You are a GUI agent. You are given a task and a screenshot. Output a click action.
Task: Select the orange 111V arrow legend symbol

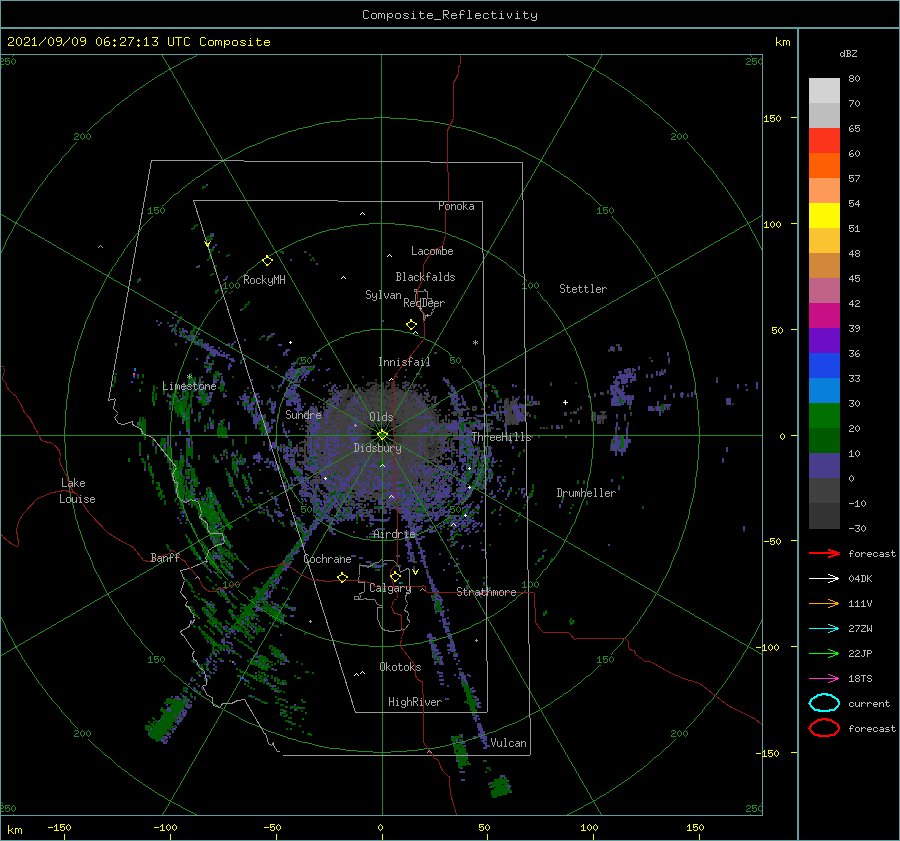824,603
